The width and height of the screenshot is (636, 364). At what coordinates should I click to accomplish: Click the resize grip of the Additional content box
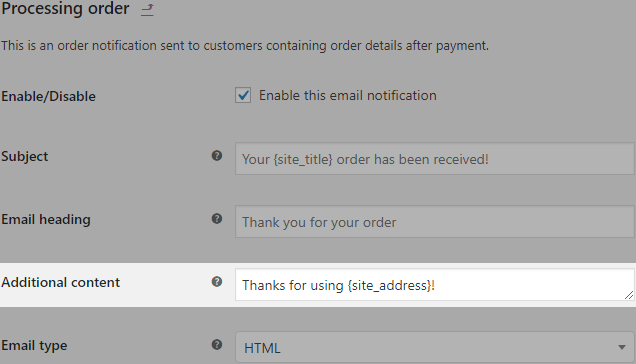coord(629,295)
